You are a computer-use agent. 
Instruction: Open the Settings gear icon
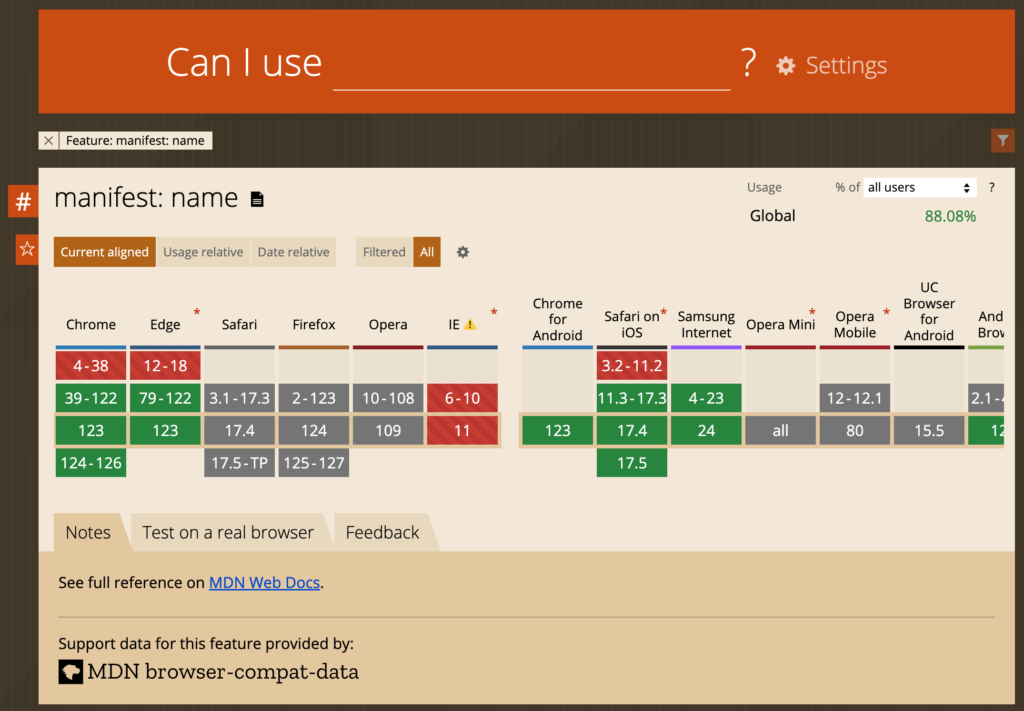click(785, 65)
